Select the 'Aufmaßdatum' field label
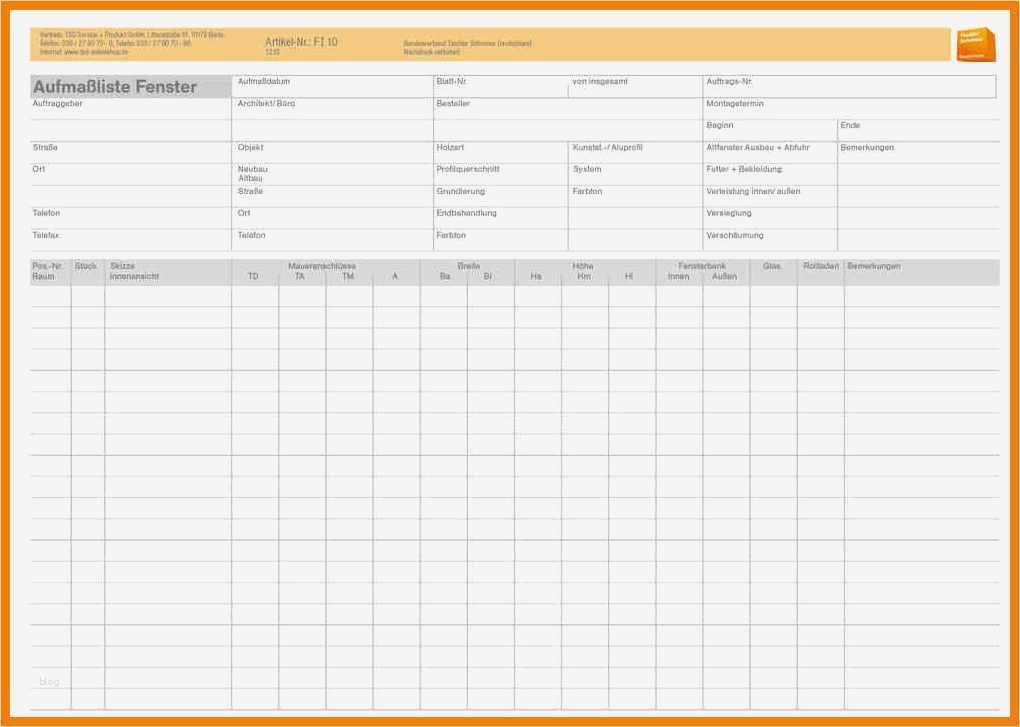Image resolution: width=1020 pixels, height=727 pixels. pos(263,81)
